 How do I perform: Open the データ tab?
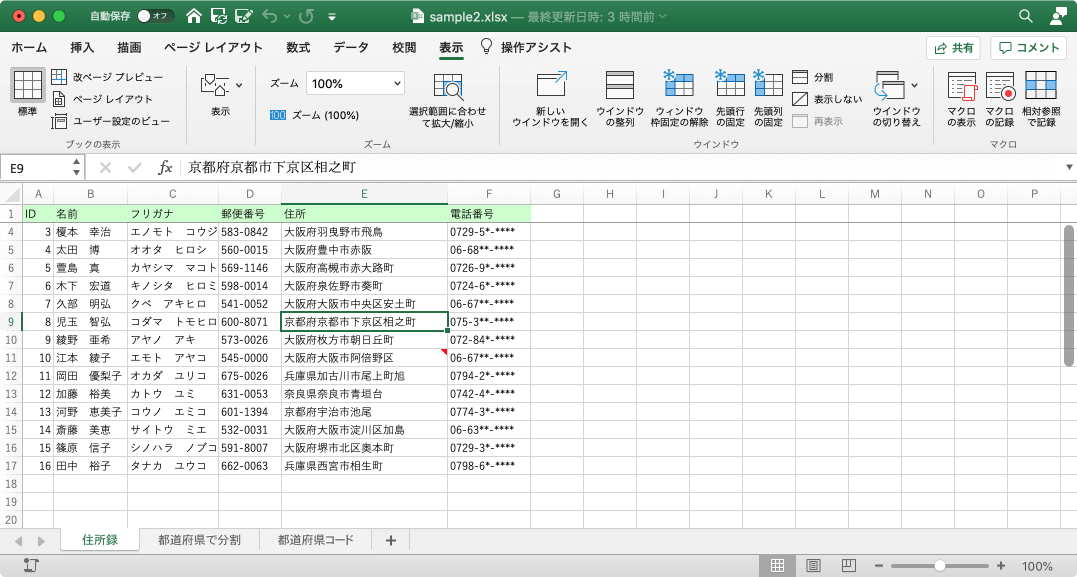351,47
